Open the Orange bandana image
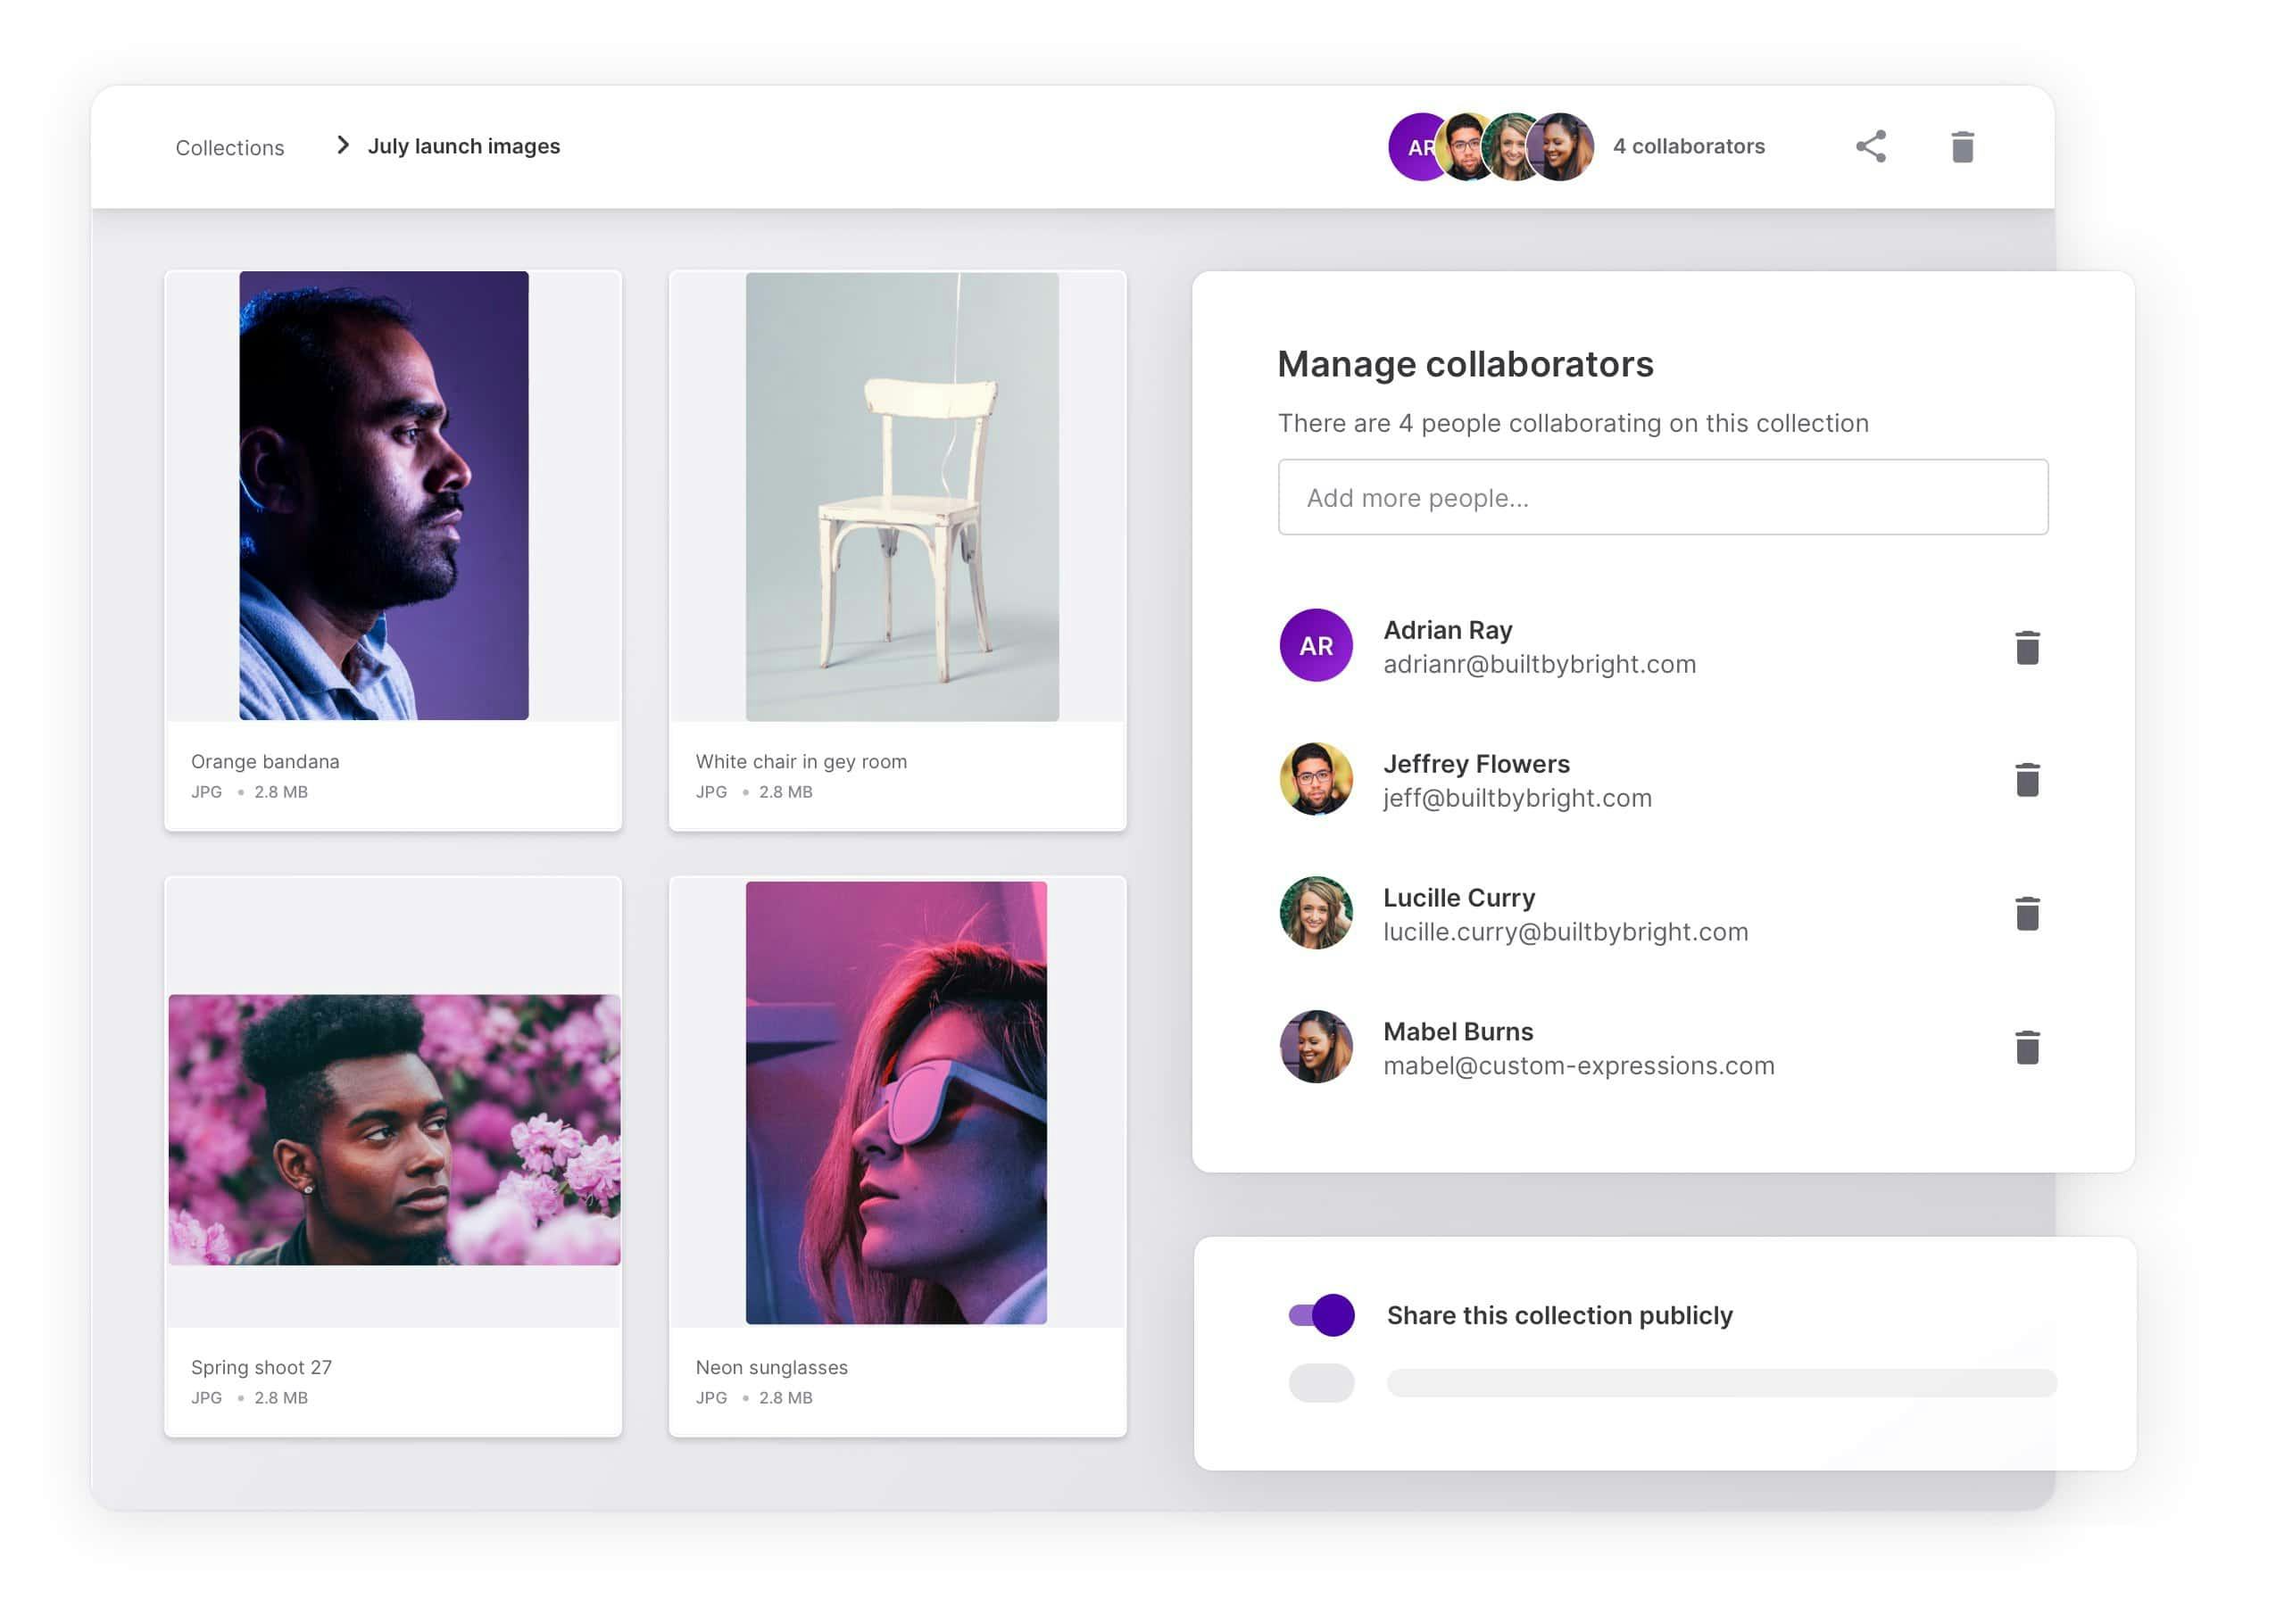Viewport: 2276px width, 1624px height. click(384, 496)
